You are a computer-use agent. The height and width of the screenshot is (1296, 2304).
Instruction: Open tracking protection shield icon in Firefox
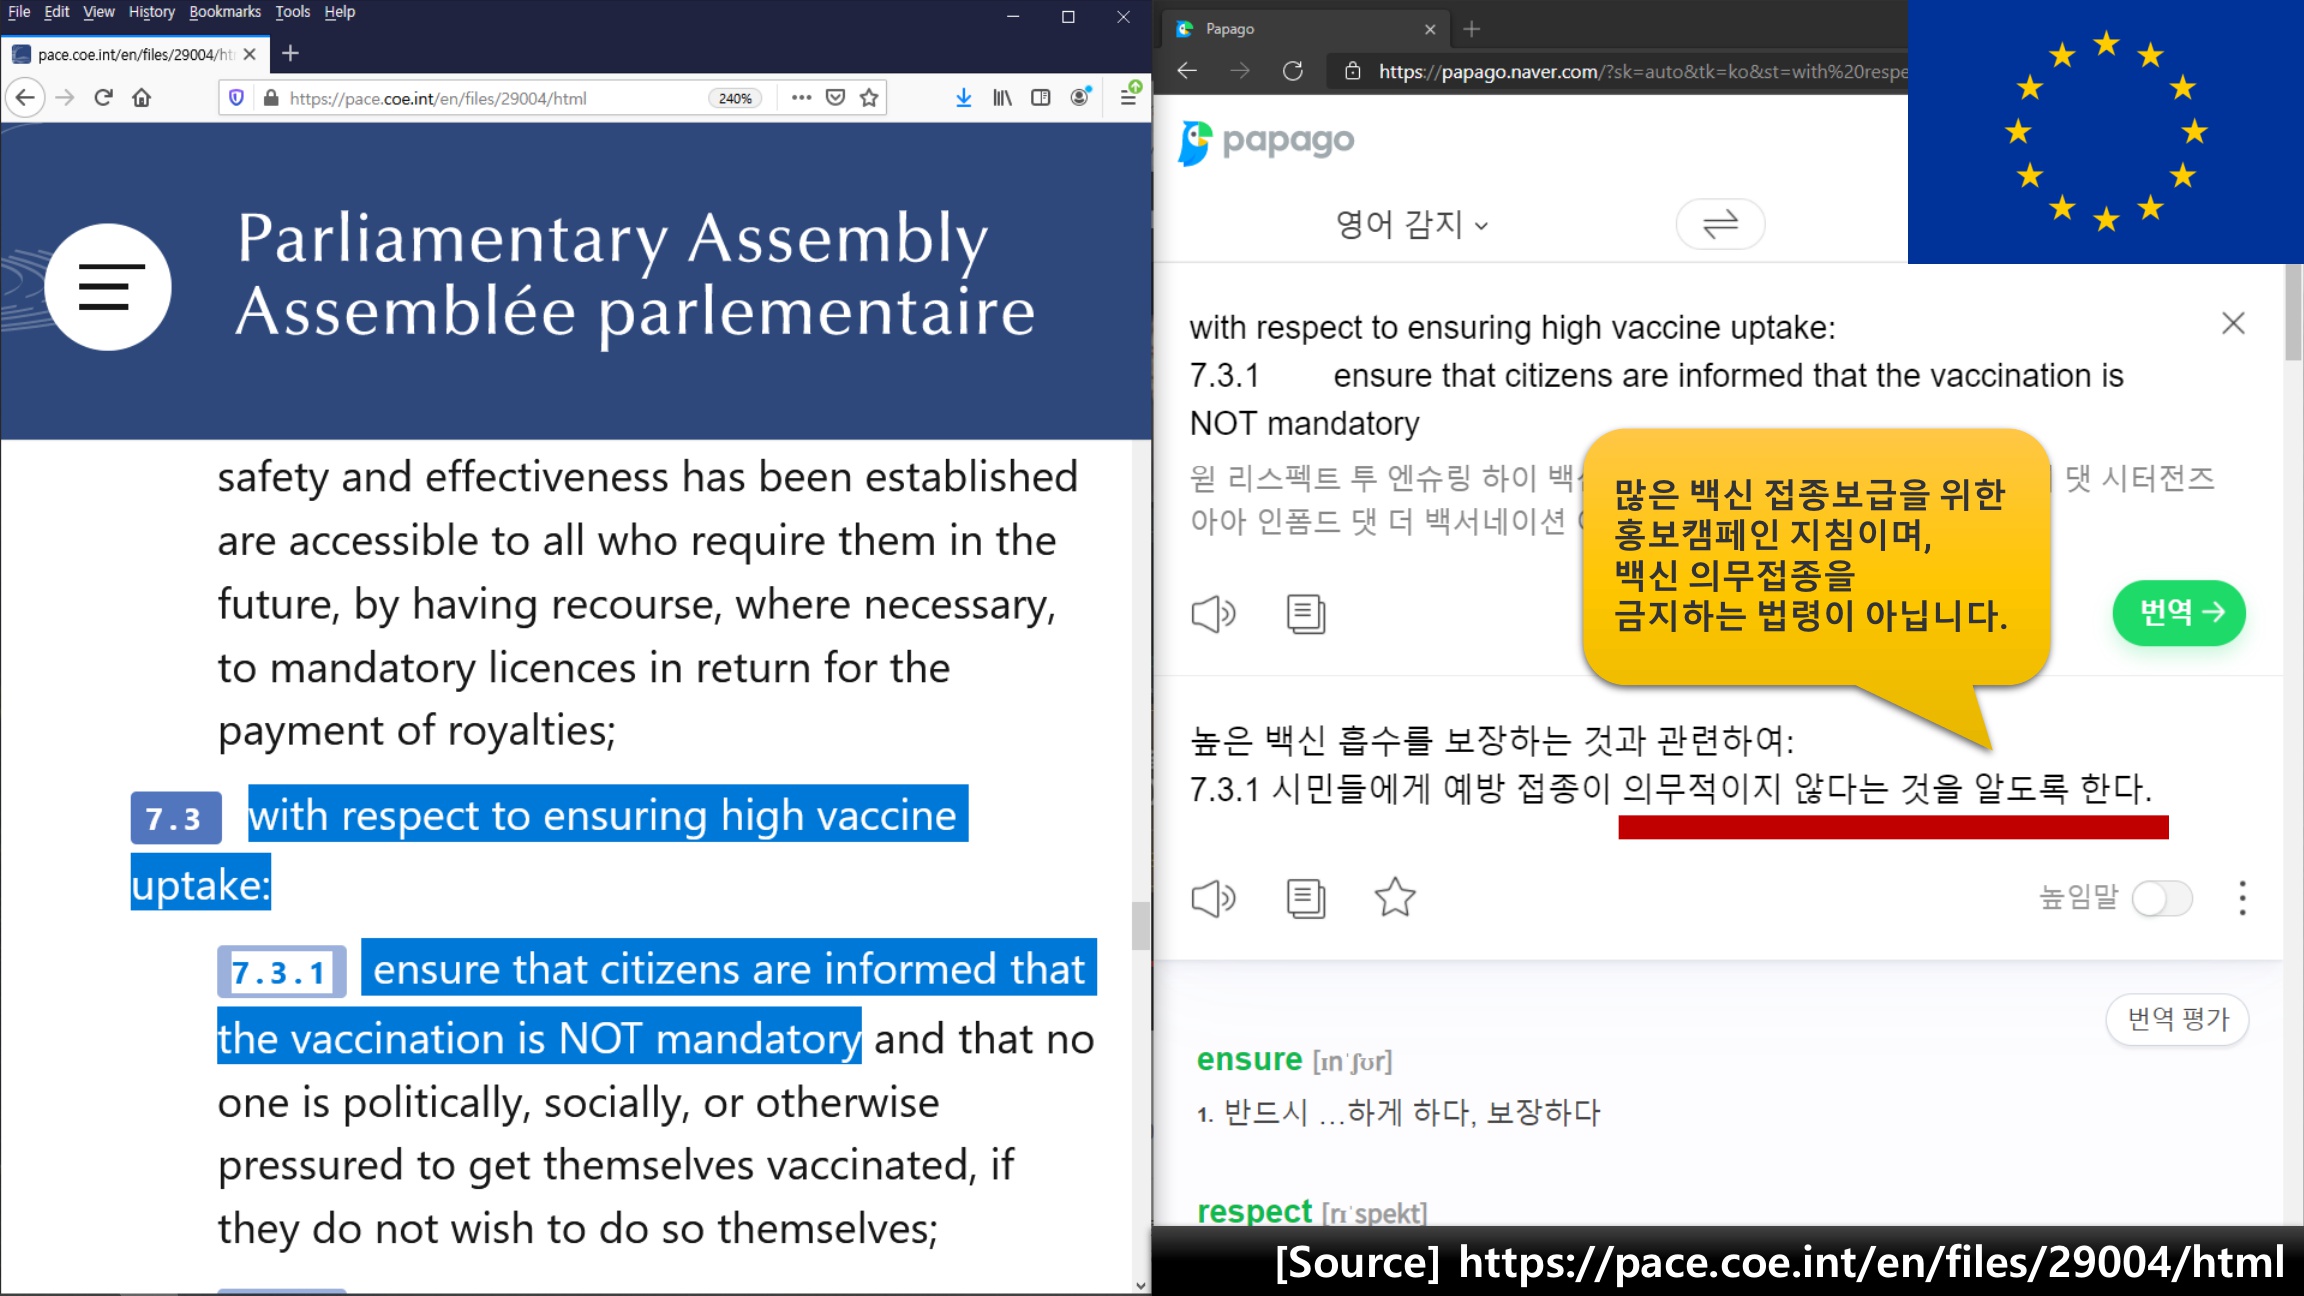click(x=237, y=98)
